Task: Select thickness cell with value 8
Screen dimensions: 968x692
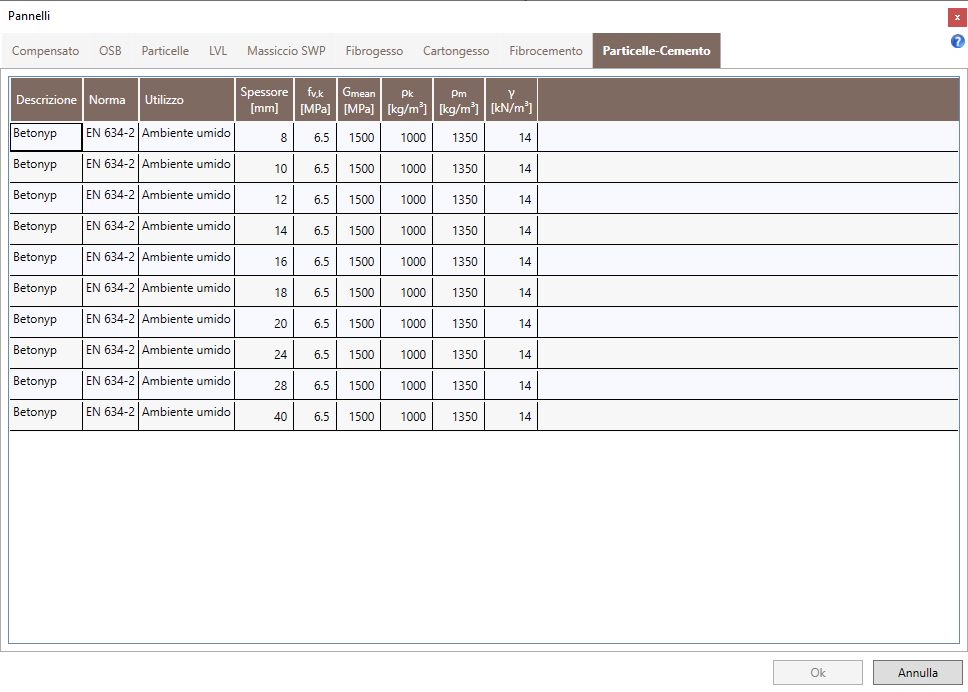Action: [x=264, y=136]
